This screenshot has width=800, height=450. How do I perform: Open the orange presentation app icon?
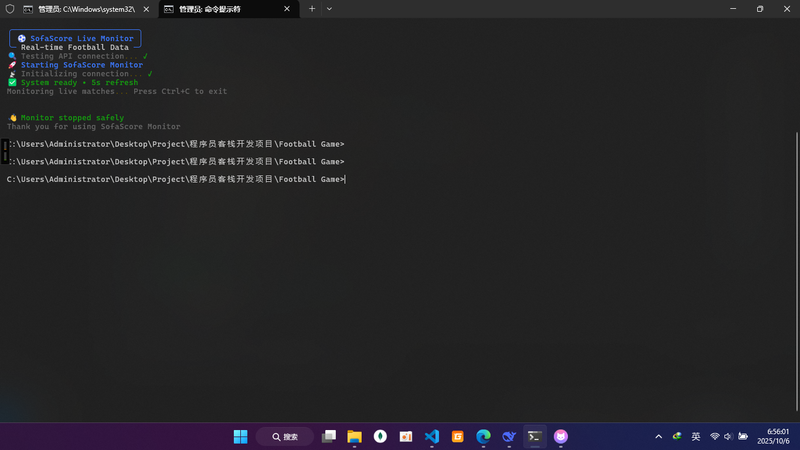[x=406, y=437]
